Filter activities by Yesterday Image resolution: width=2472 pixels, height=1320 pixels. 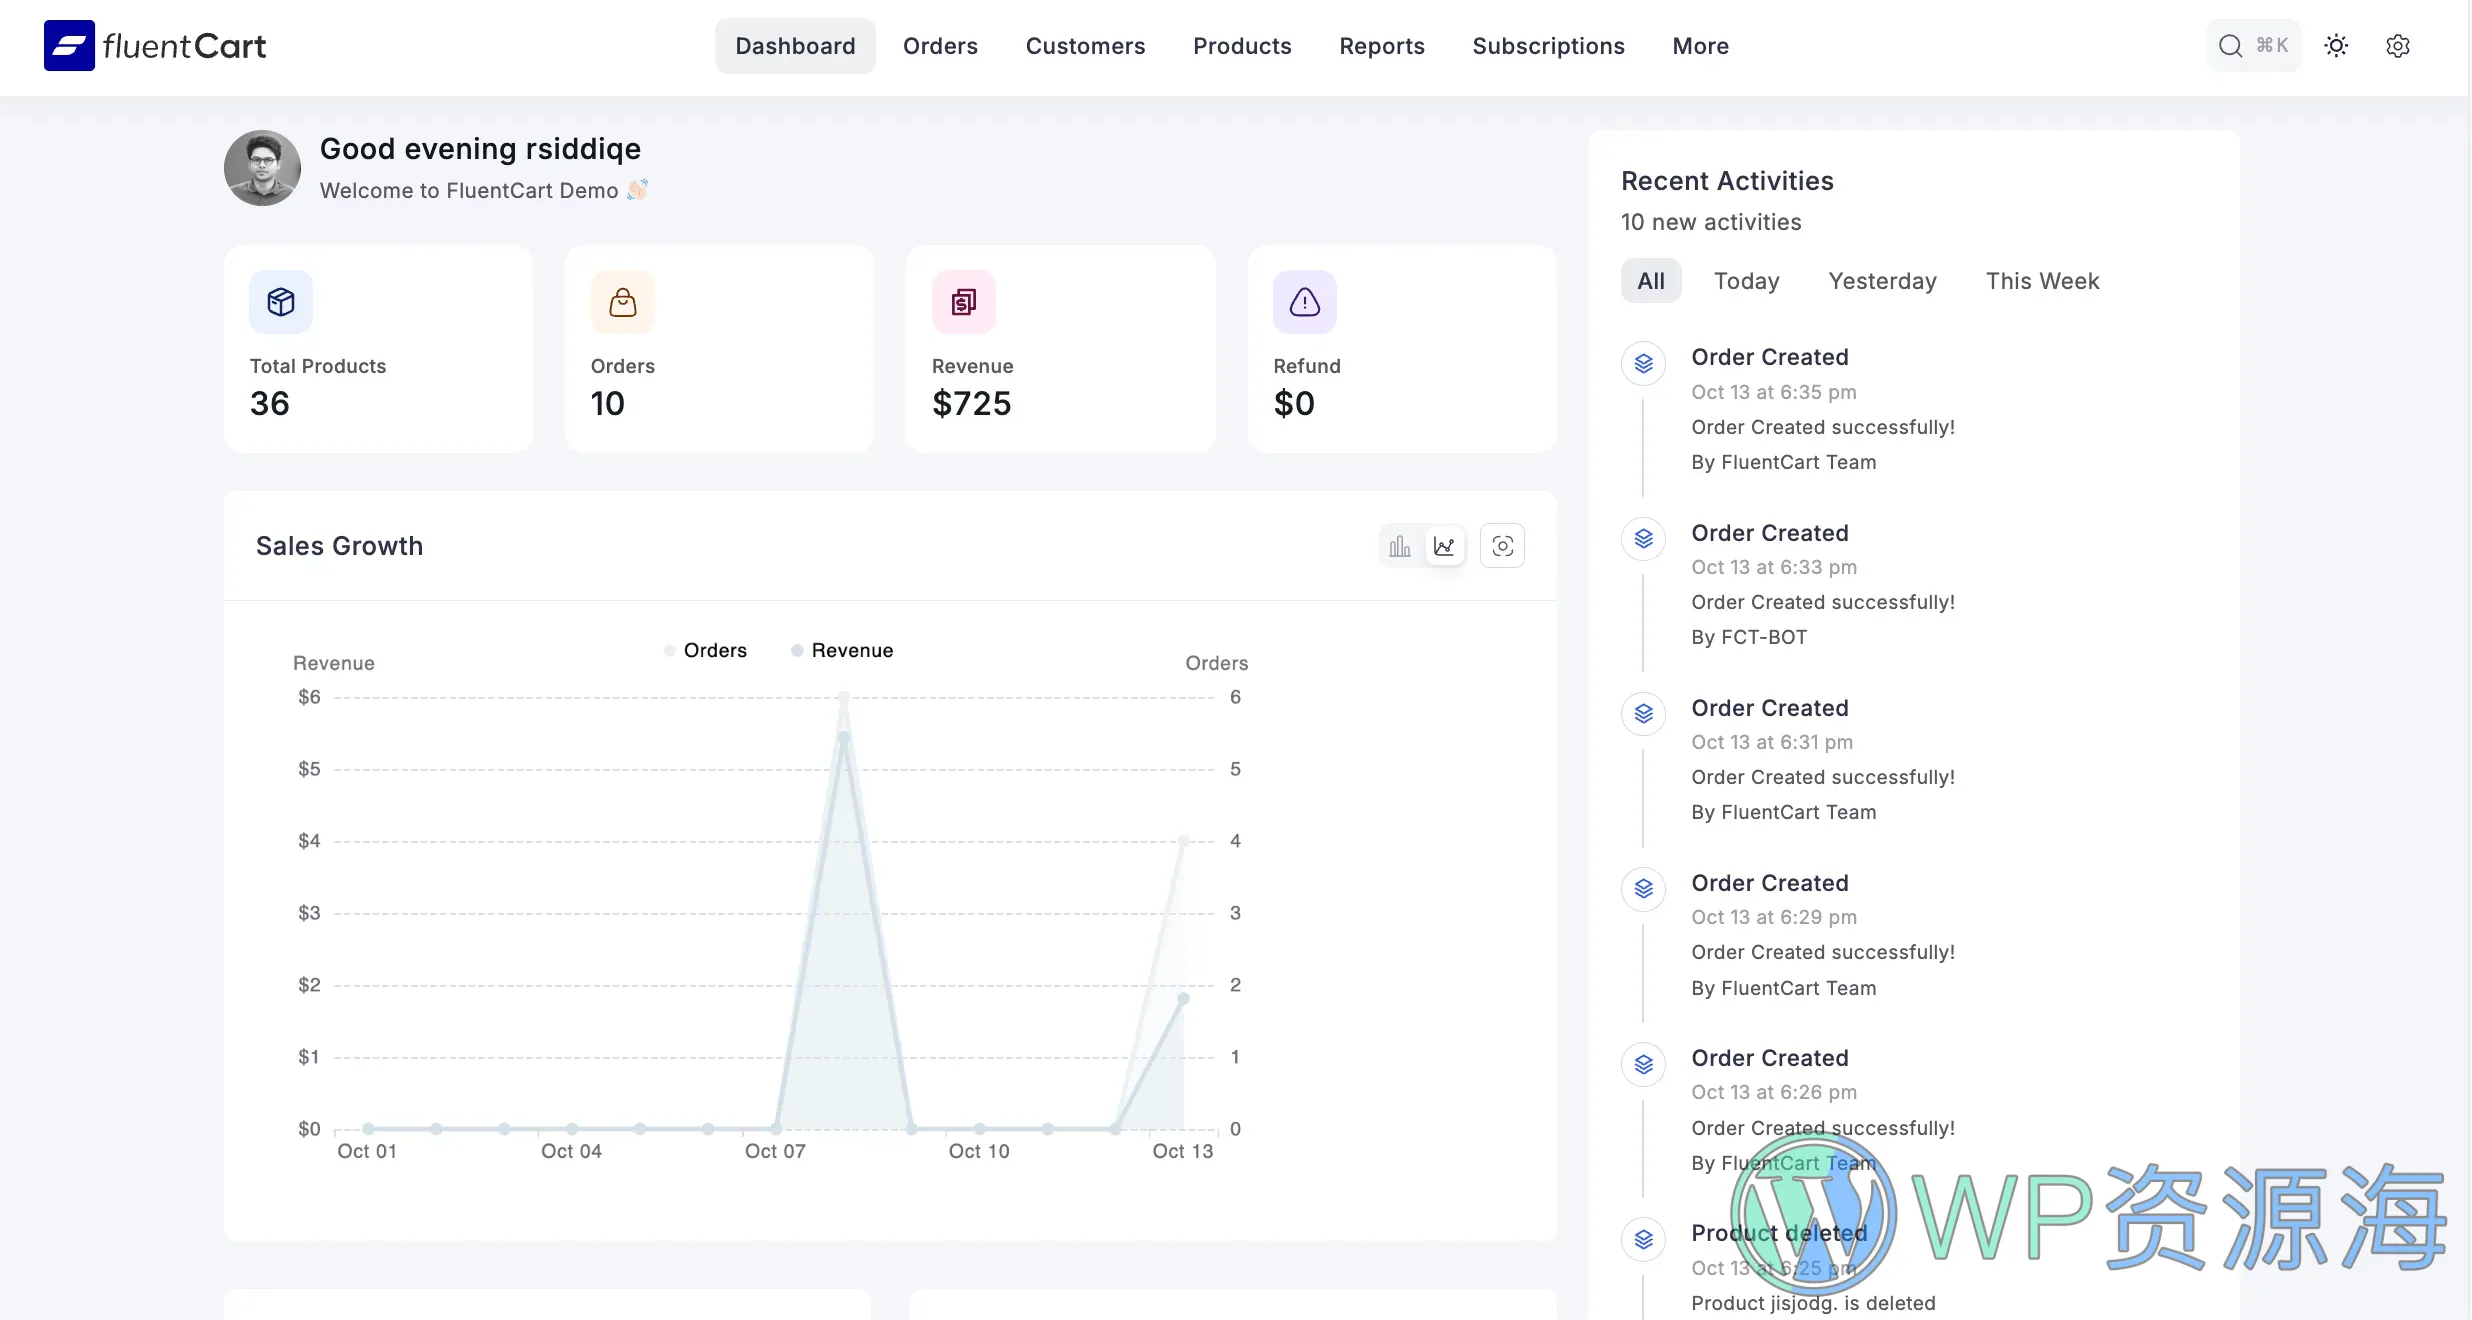pyautogui.click(x=1882, y=280)
